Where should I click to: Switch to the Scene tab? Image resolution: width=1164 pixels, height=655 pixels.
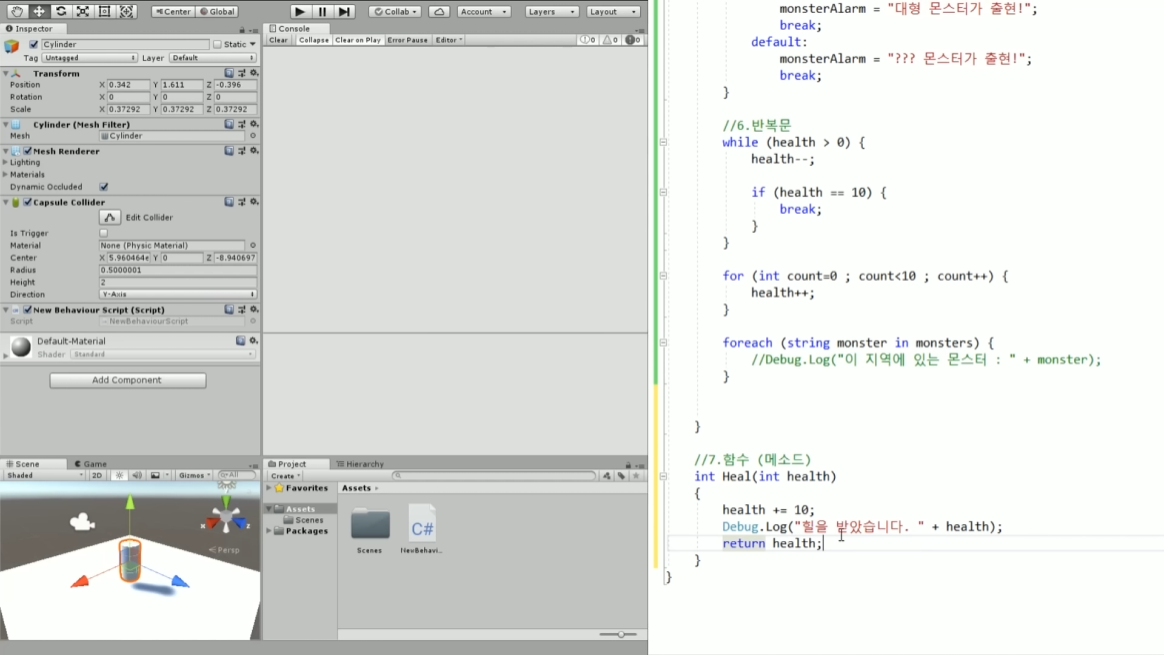tap(23, 463)
